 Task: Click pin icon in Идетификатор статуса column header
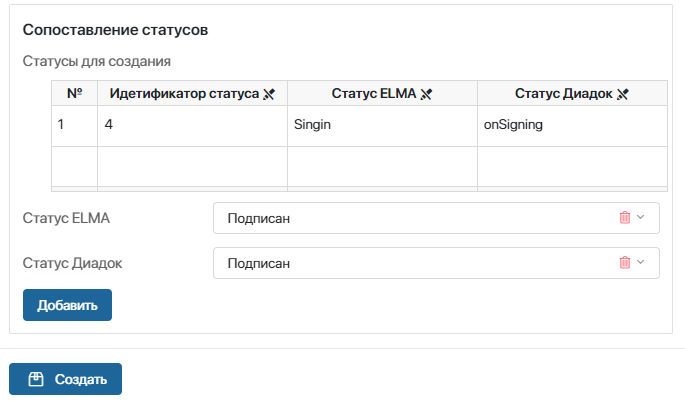tap(268, 95)
